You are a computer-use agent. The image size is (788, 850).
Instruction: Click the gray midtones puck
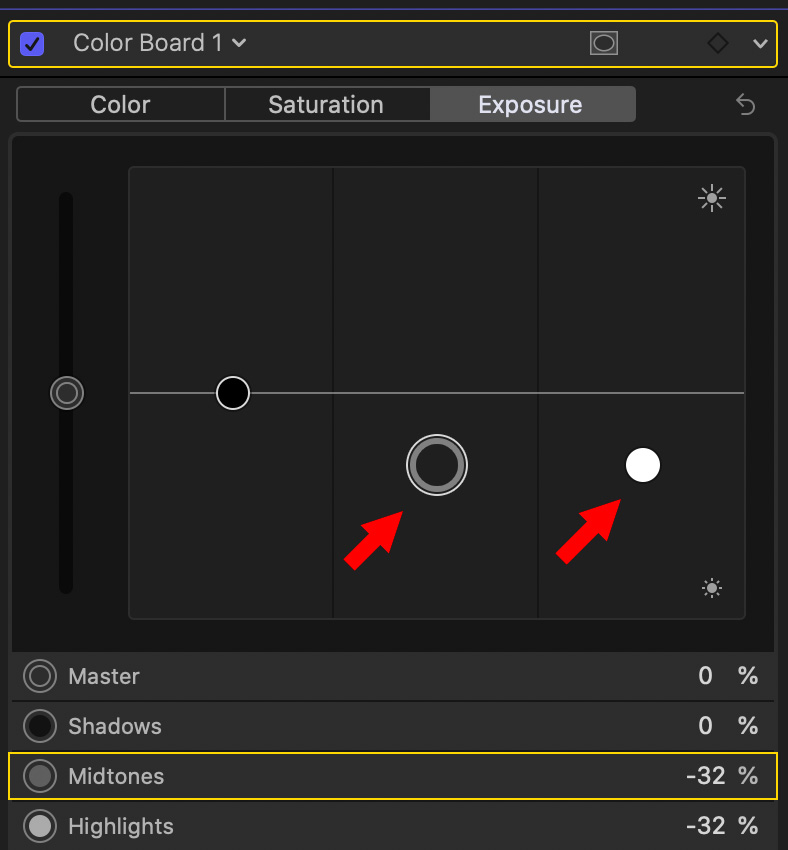437,465
